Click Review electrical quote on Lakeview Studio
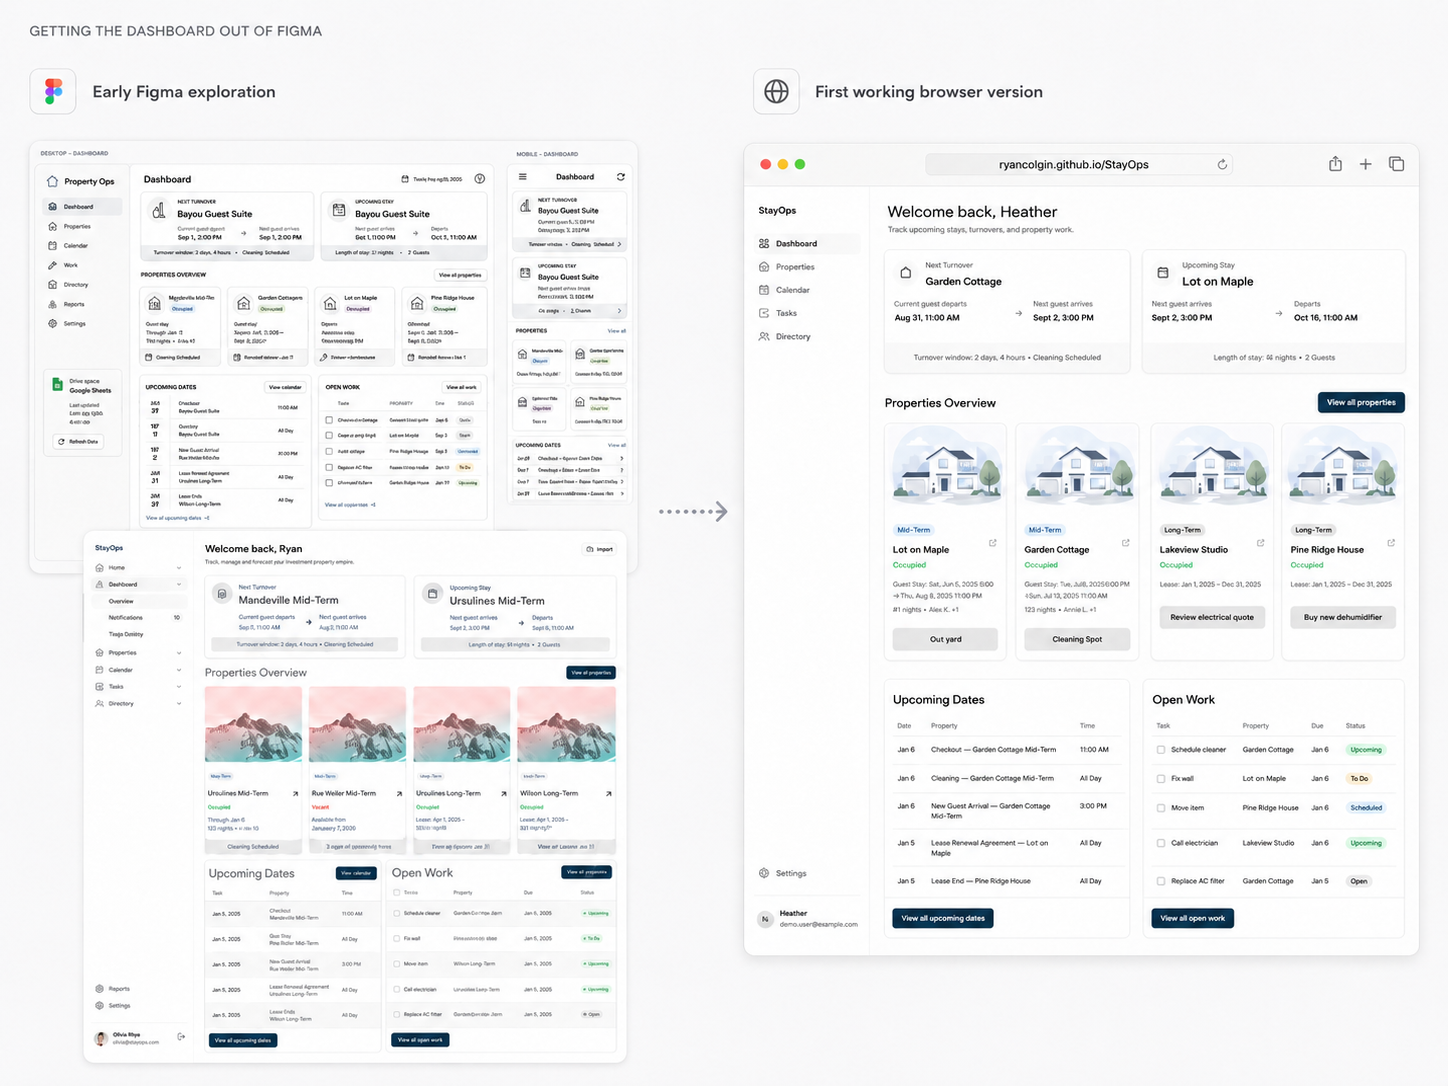 coord(1212,617)
